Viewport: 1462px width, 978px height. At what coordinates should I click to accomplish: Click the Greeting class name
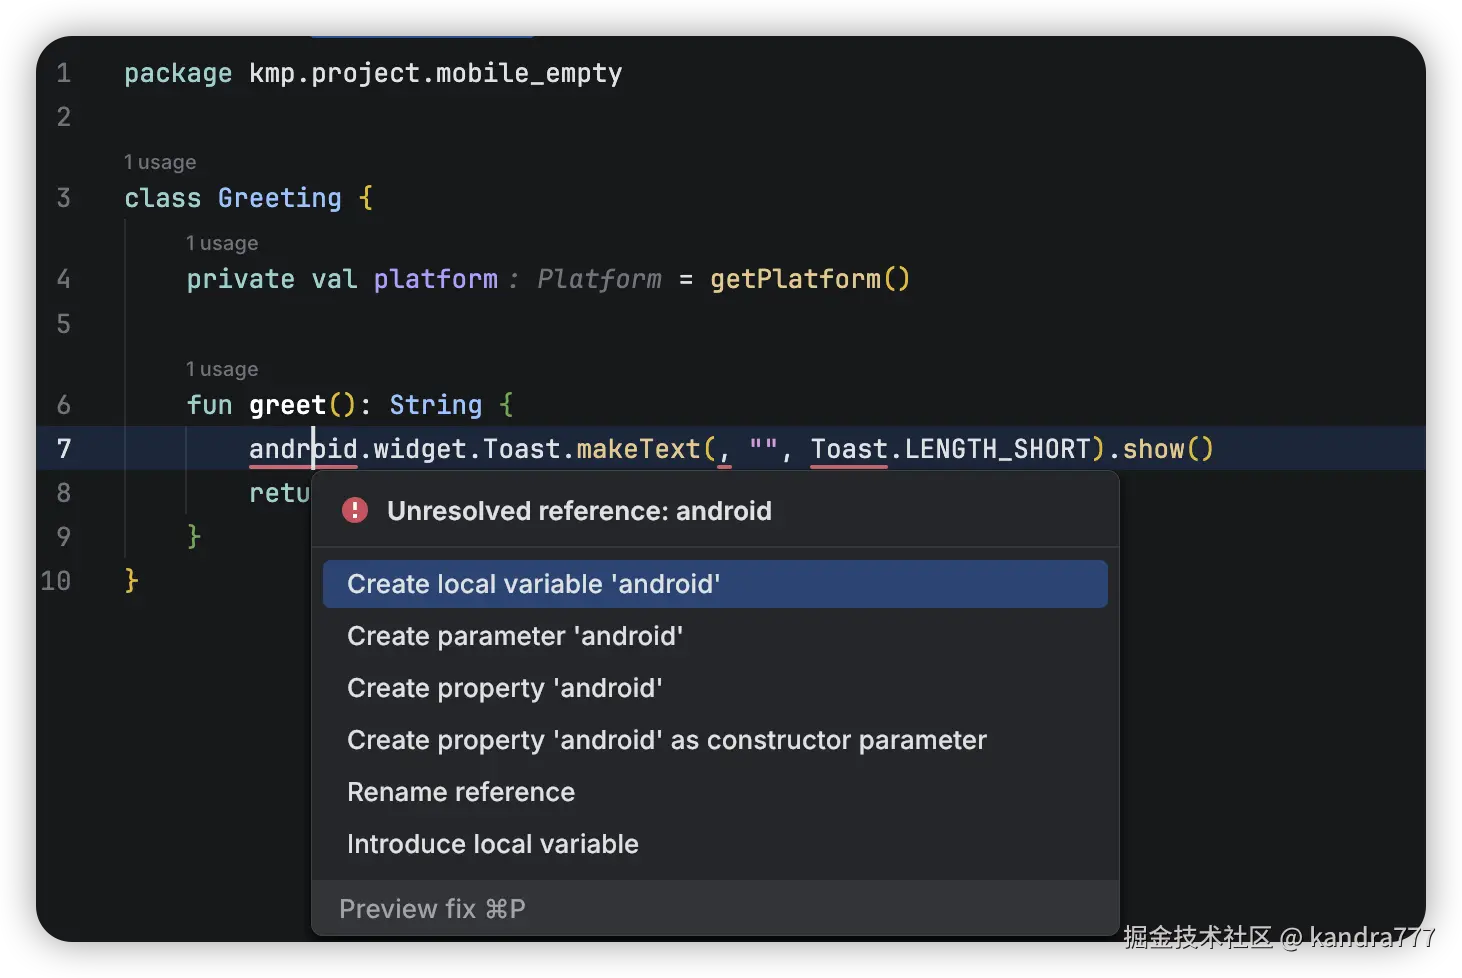click(x=280, y=198)
